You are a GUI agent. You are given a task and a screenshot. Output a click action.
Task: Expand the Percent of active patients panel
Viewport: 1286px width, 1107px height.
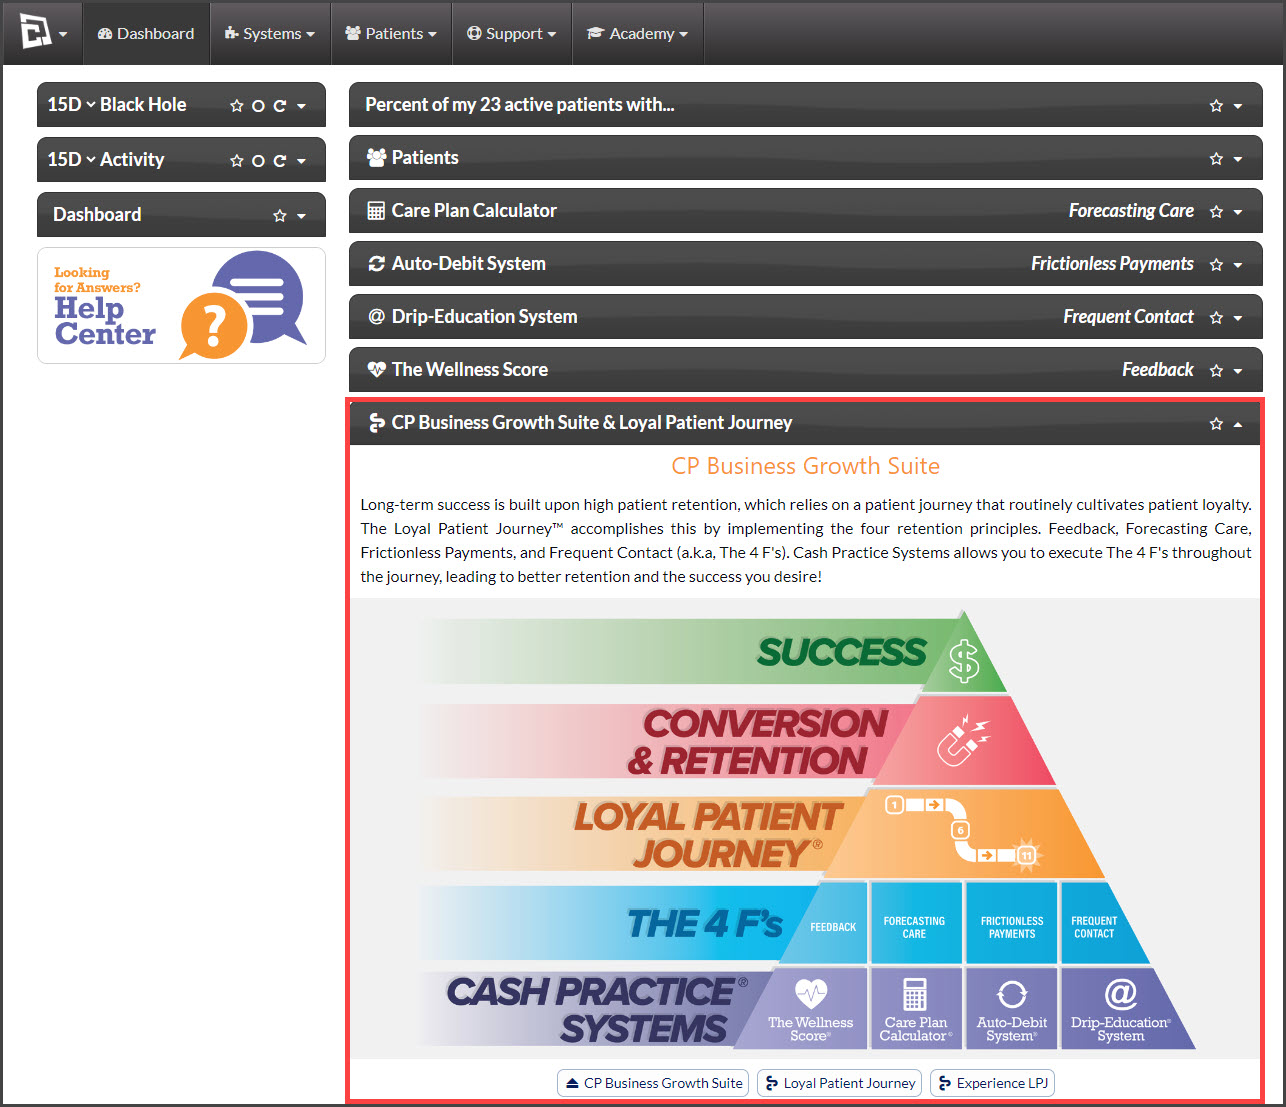[1238, 106]
